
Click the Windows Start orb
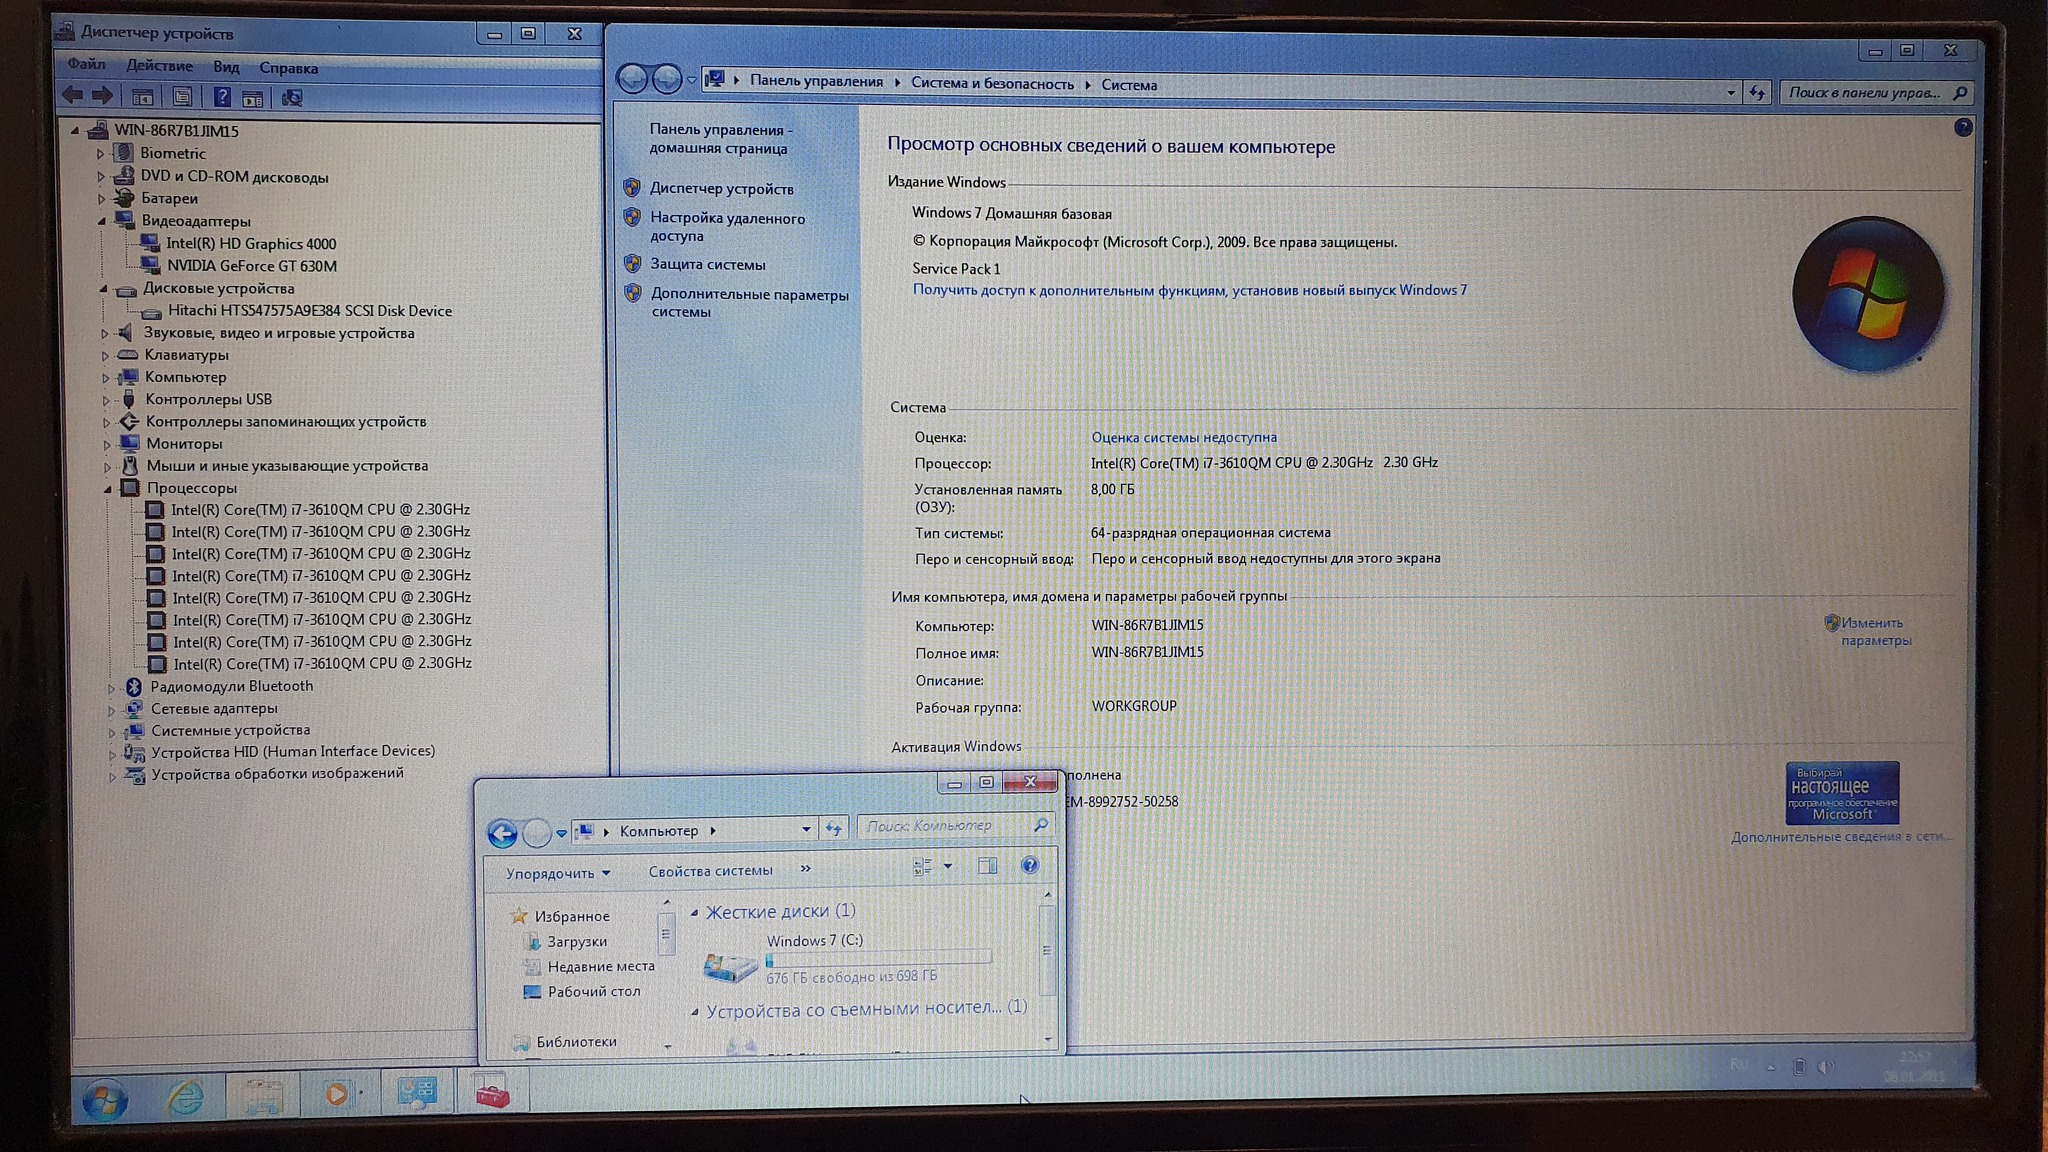105,1100
